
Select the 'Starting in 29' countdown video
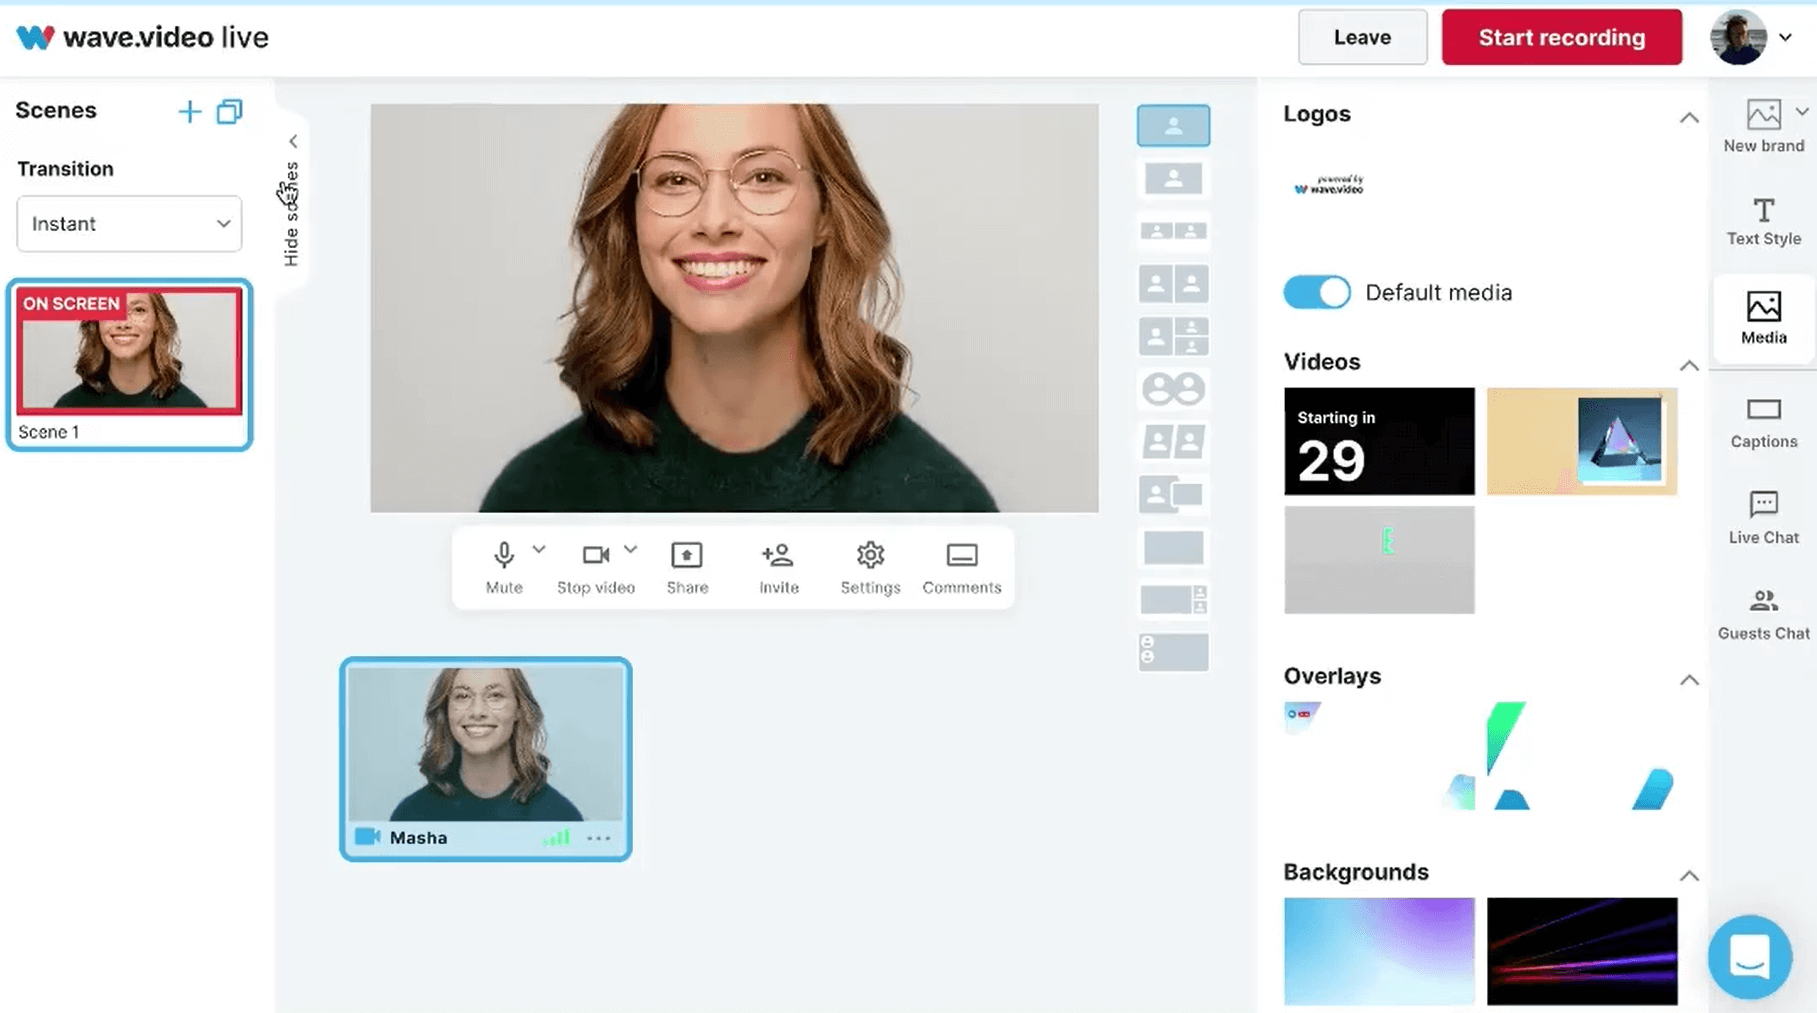pos(1379,441)
